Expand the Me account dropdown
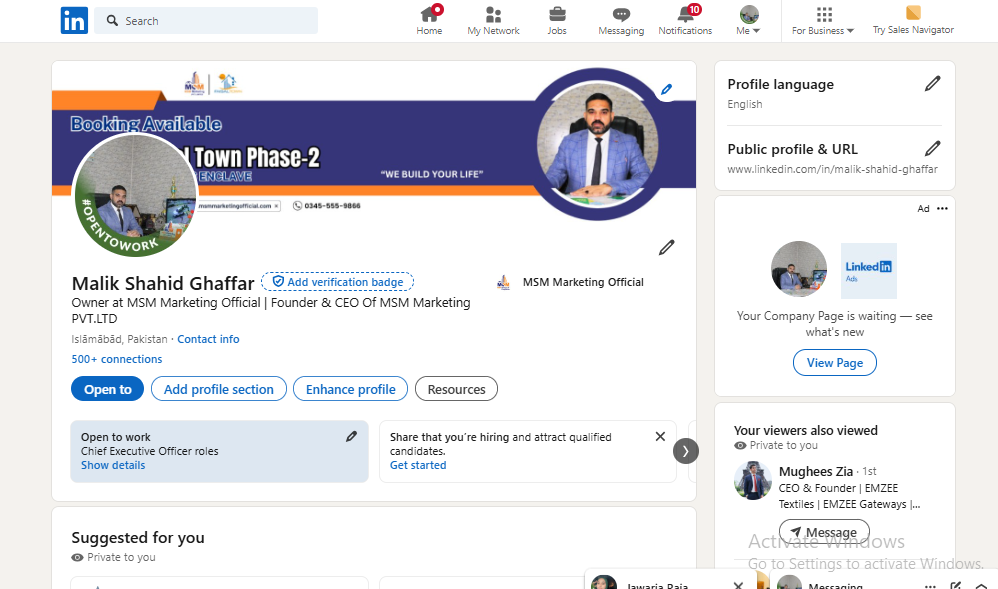This screenshot has height=589, width=998. pos(749,21)
